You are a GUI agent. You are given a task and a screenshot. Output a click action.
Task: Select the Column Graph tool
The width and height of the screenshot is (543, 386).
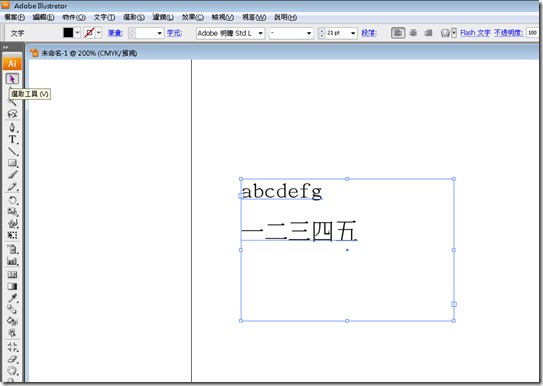[12, 261]
